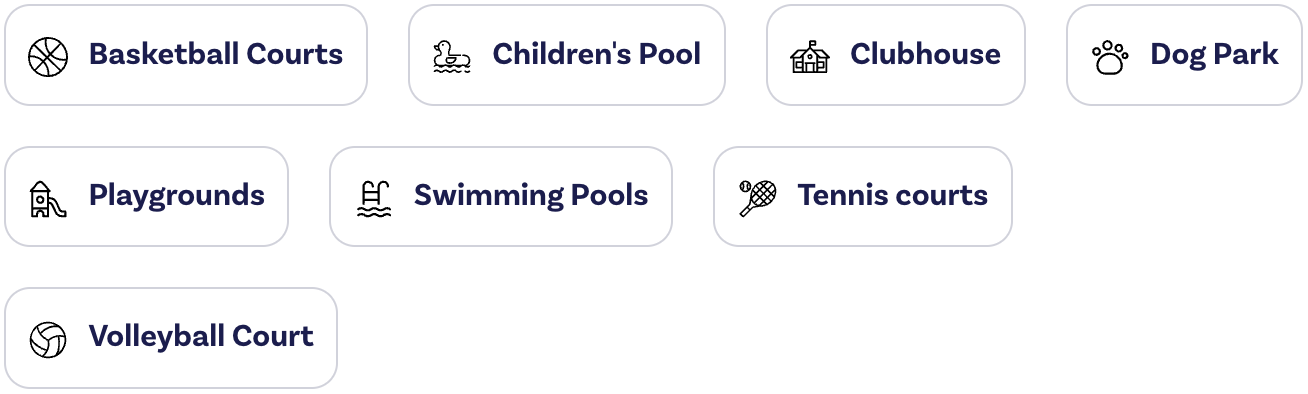
Task: Filter by the Playgrounds amenity chip
Action: coord(146,196)
